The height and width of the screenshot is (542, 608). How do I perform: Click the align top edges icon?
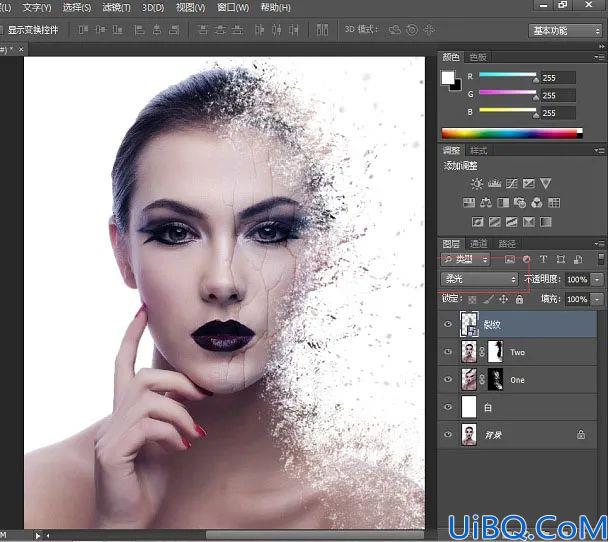point(83,30)
